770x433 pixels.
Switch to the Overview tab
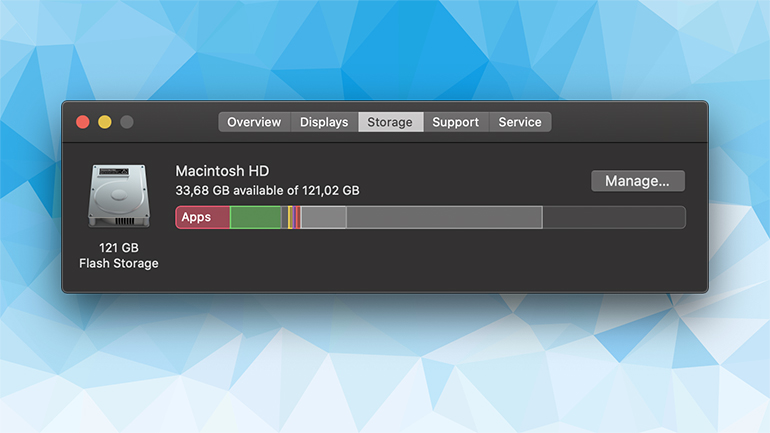[254, 122]
